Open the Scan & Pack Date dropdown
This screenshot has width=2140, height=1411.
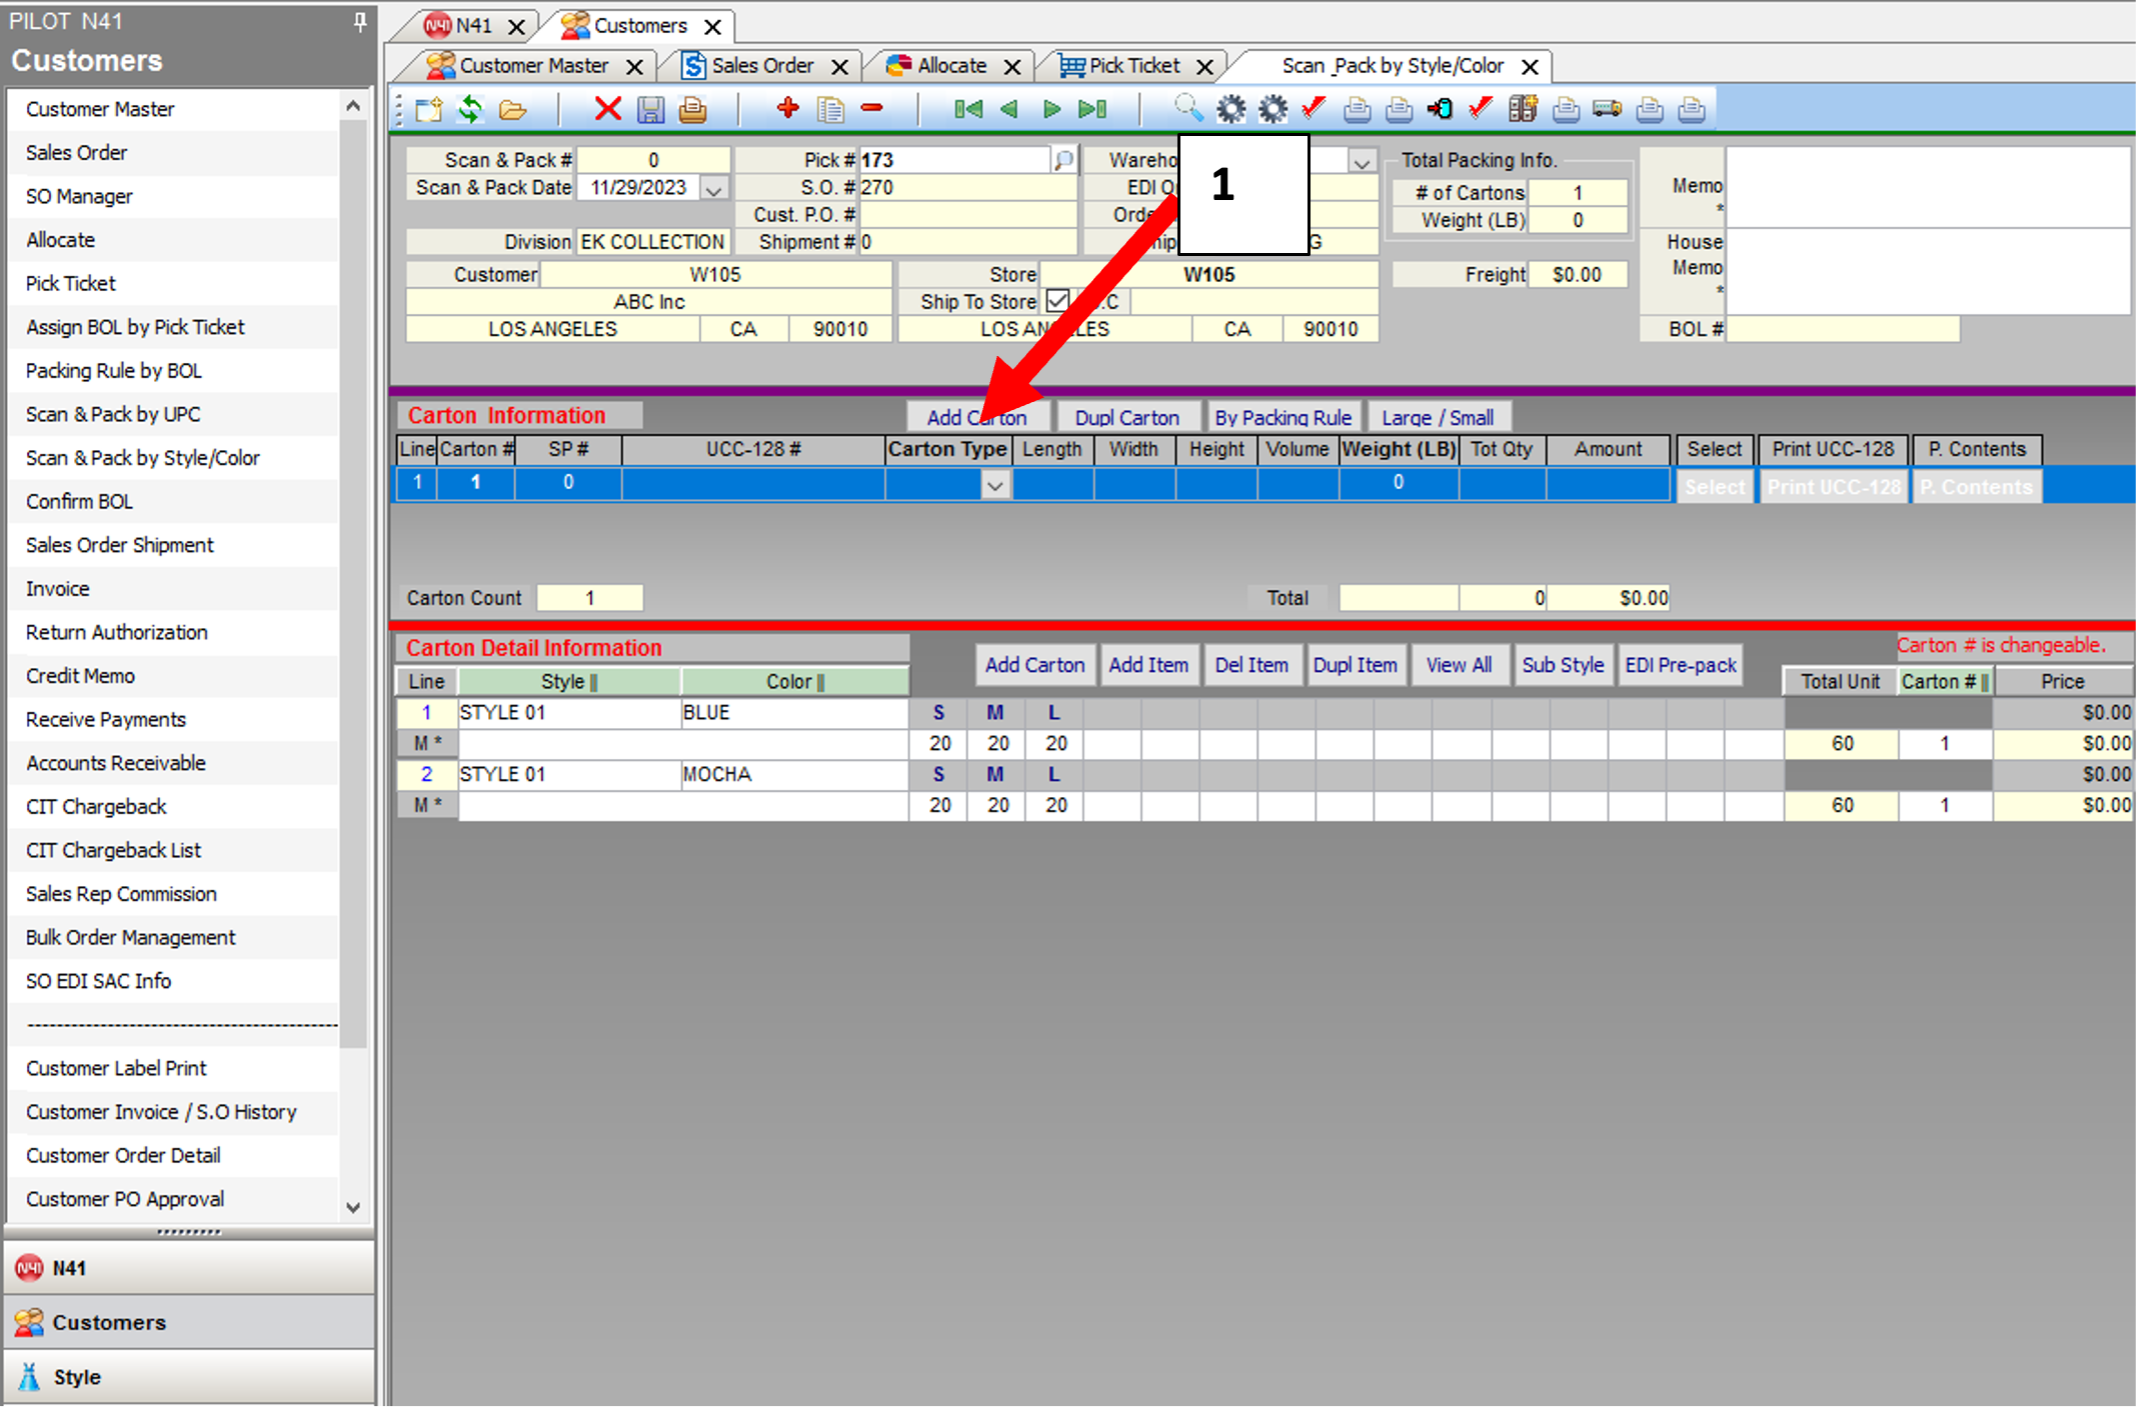tap(714, 188)
